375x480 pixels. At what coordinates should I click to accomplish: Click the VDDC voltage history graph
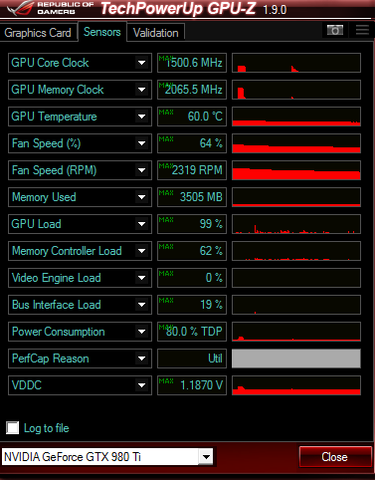point(296,385)
